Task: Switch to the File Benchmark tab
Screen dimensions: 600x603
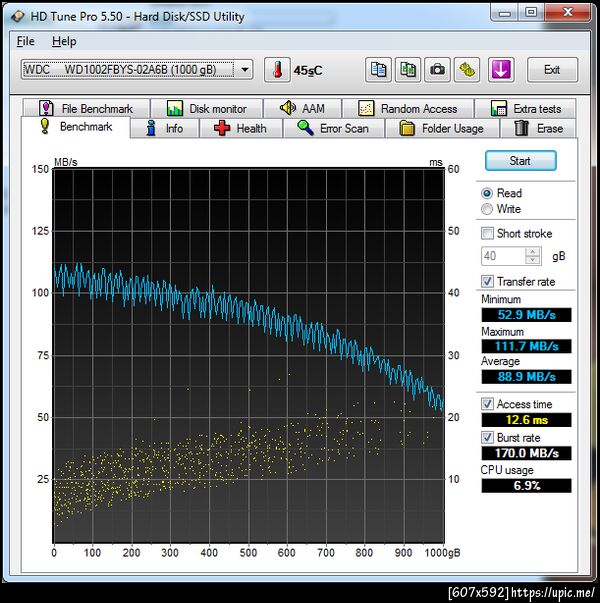Action: [86, 108]
